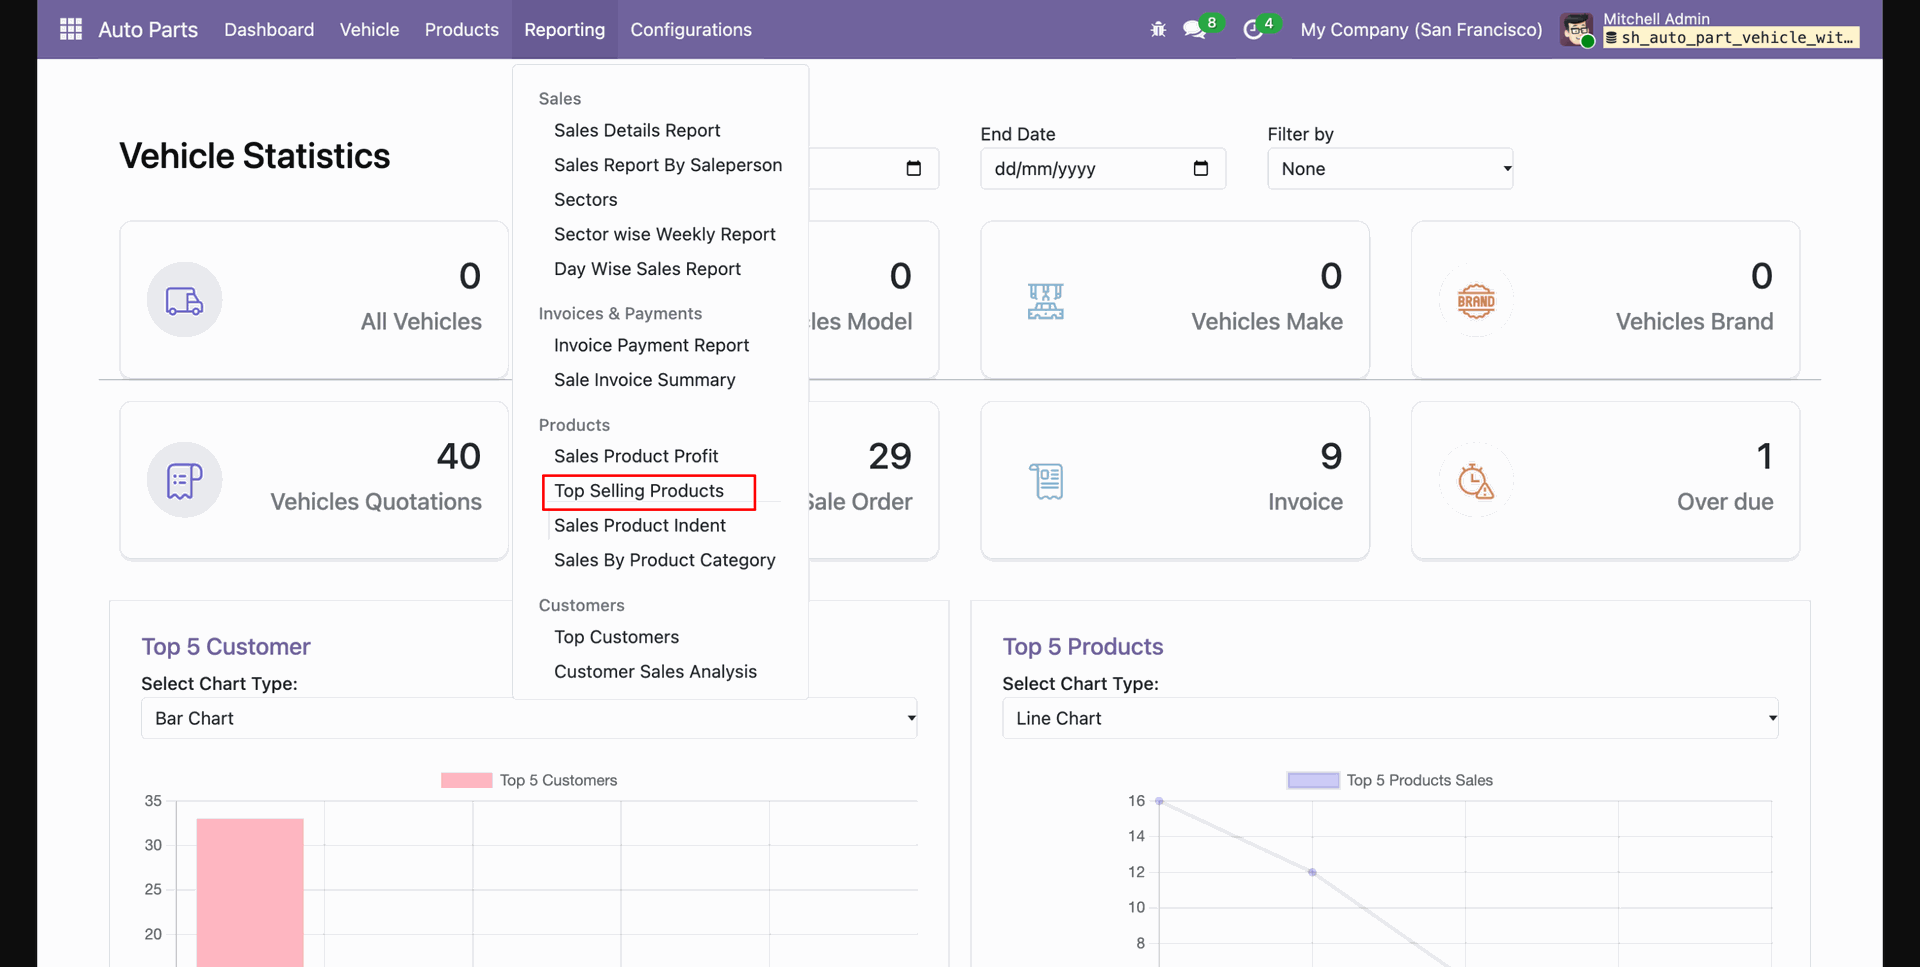Open the start date calendar picker icon
The height and width of the screenshot is (967, 1920).
tap(913, 168)
